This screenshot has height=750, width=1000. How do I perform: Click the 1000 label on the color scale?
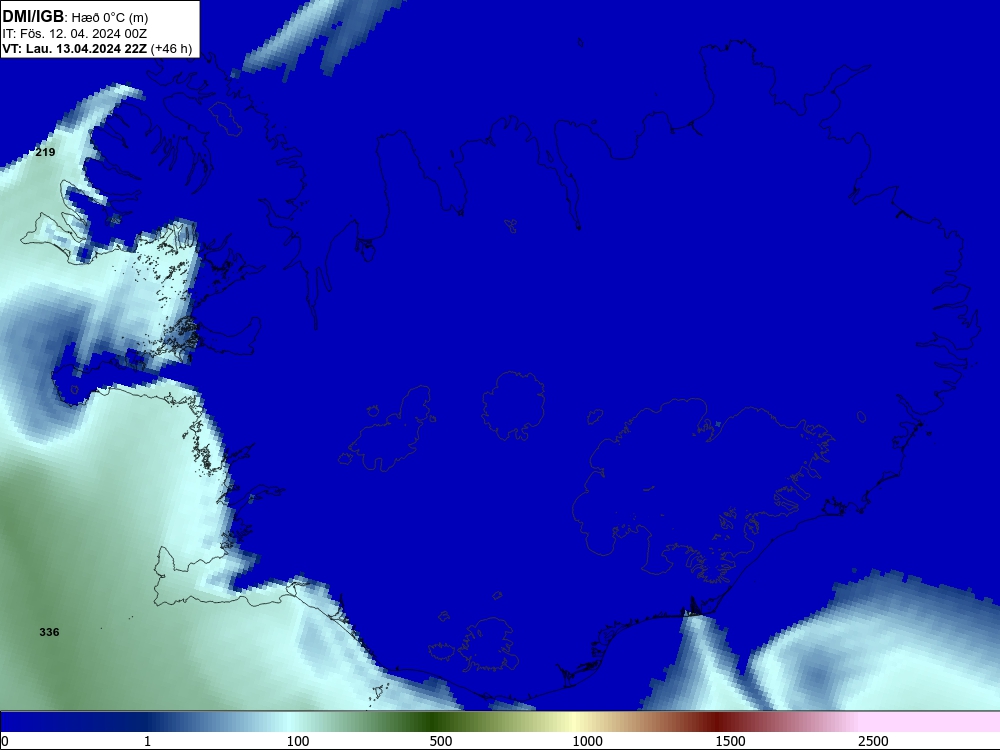587,741
